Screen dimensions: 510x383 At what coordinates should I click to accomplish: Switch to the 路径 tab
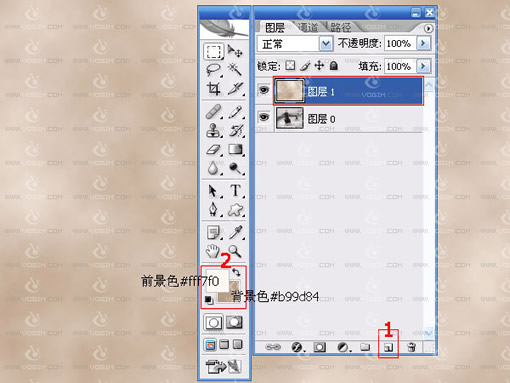pyautogui.click(x=341, y=27)
